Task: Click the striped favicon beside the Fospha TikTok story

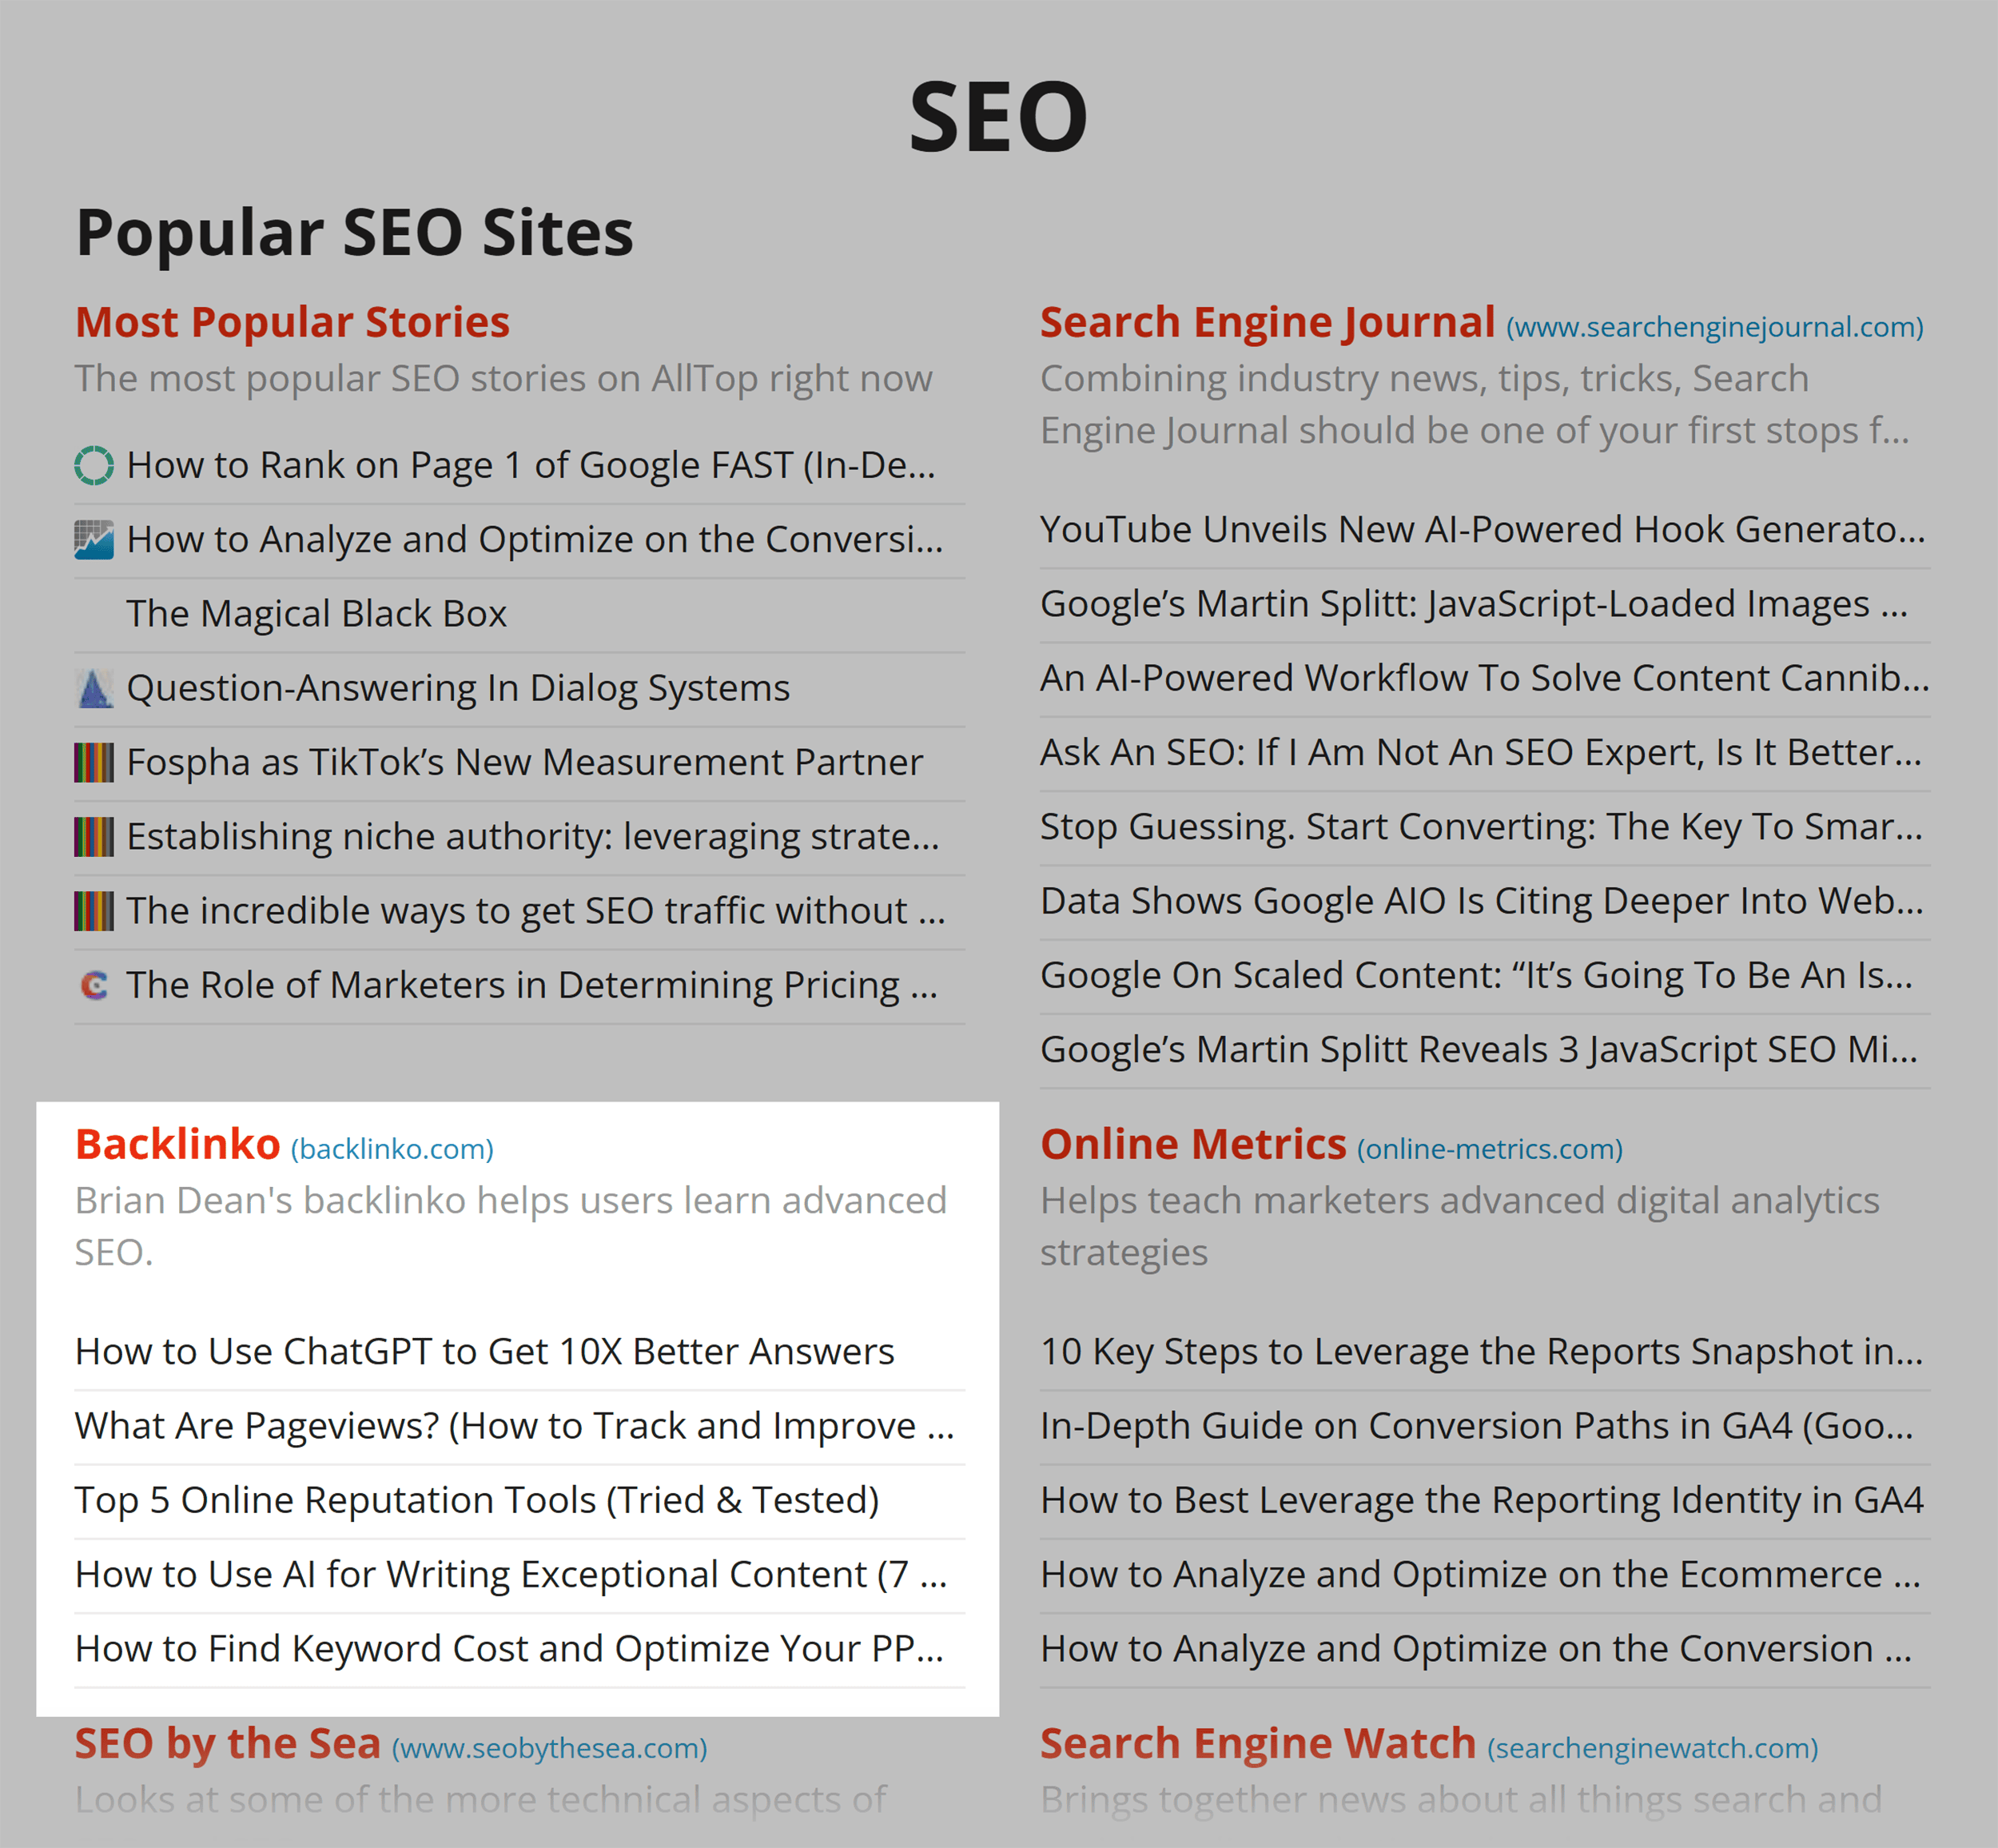Action: coord(94,763)
